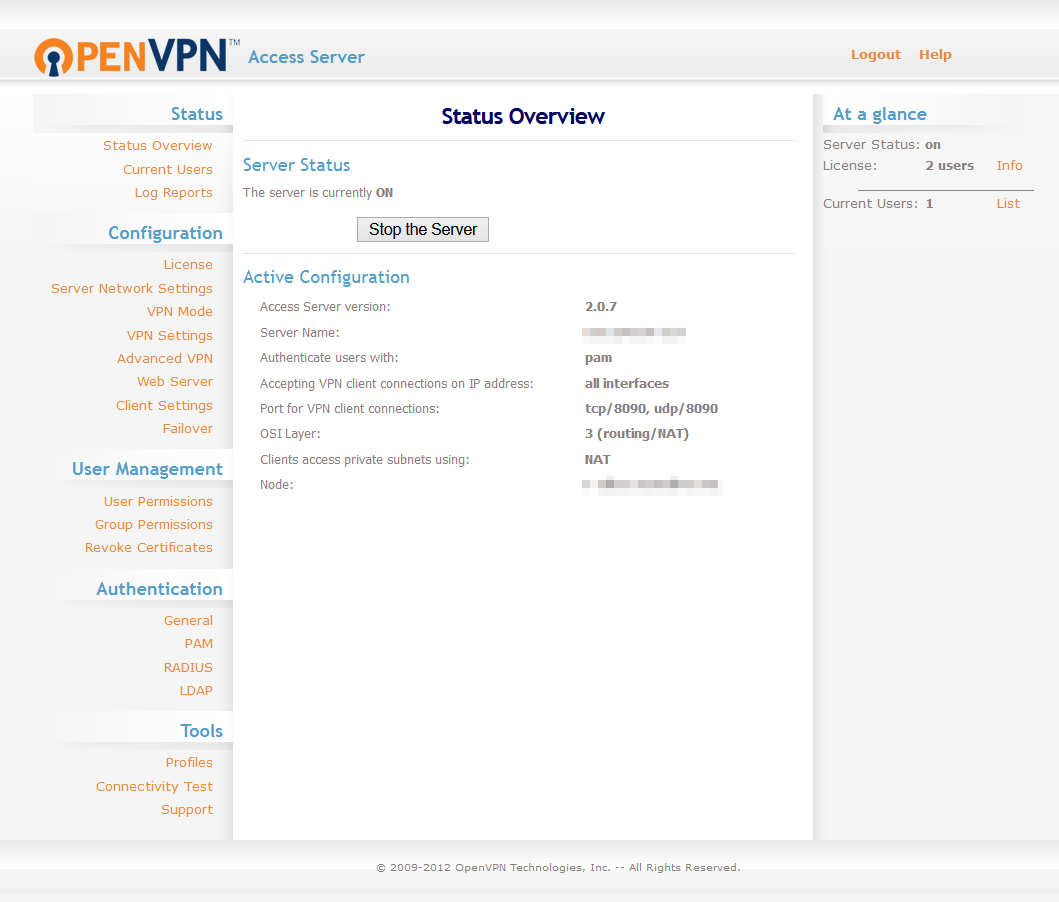
Task: Select the 'Clients access private subnets using:' label
Action: pyautogui.click(x=364, y=460)
